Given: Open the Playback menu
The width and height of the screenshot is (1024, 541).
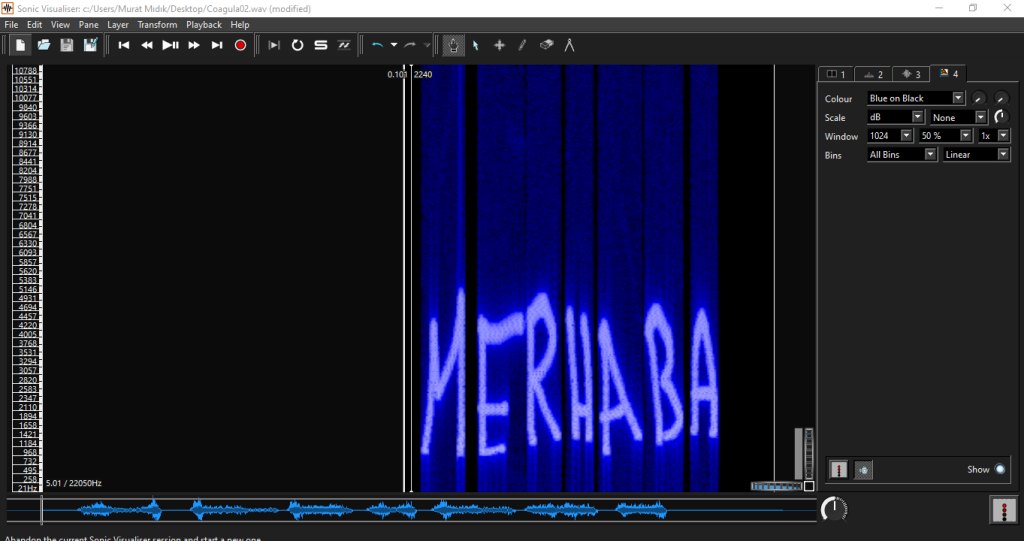Looking at the screenshot, I should click(x=204, y=24).
